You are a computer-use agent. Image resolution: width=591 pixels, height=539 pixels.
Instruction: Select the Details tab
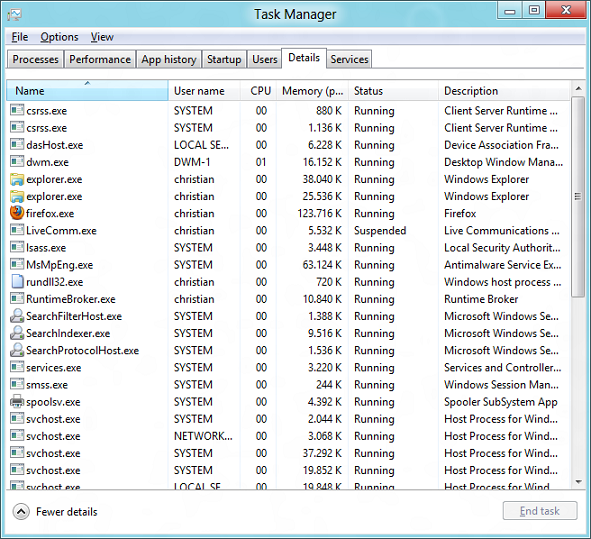[304, 58]
